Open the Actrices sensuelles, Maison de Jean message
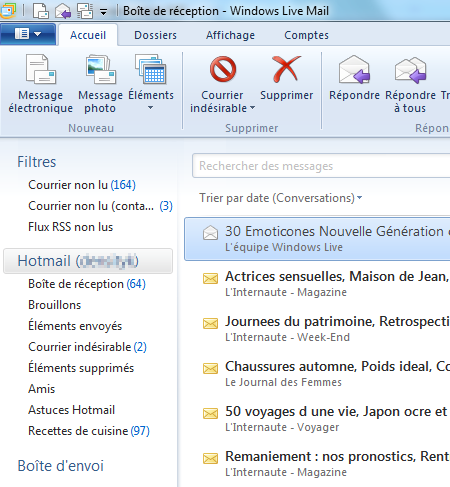Image resolution: width=450 pixels, height=487 pixels. click(x=317, y=284)
